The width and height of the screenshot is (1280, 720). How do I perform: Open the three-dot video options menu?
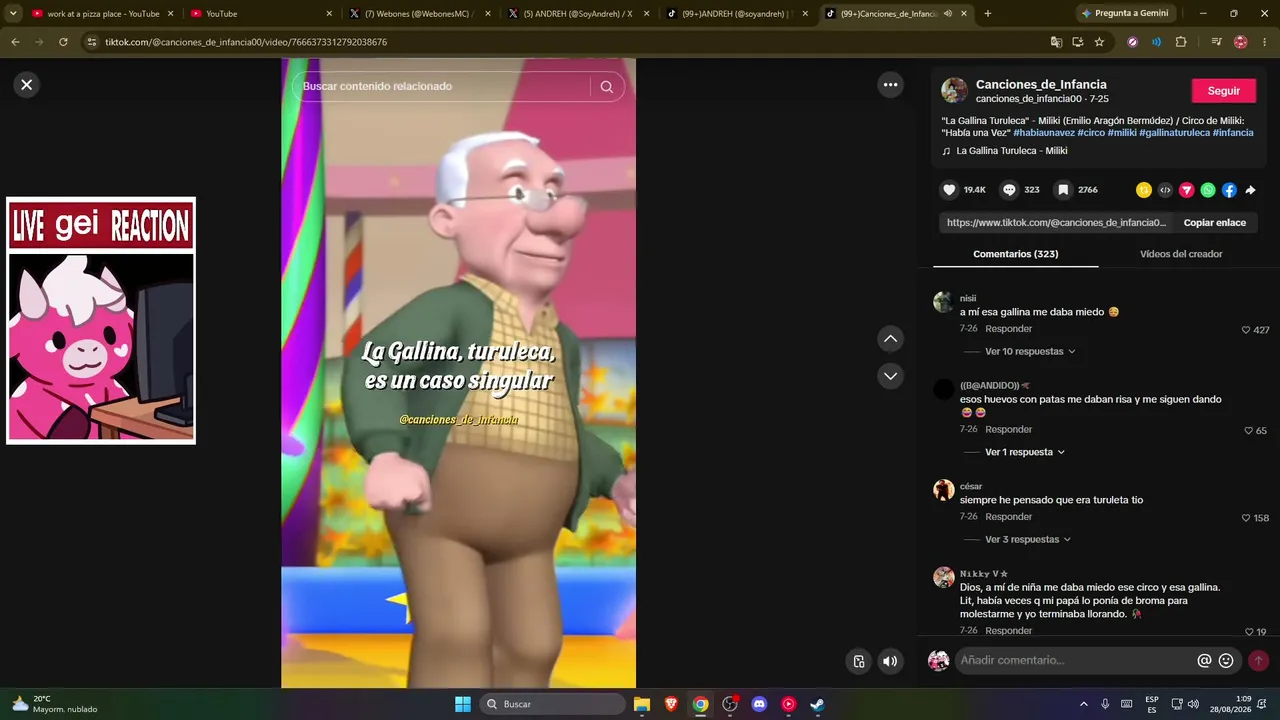pyautogui.click(x=891, y=85)
